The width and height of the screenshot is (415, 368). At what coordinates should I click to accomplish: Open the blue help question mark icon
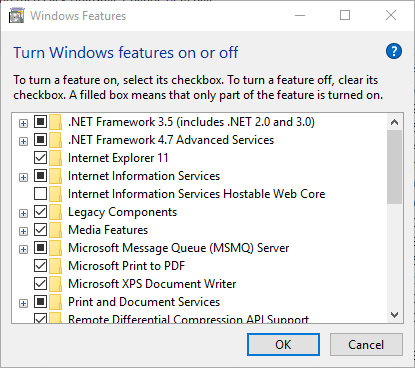point(394,51)
